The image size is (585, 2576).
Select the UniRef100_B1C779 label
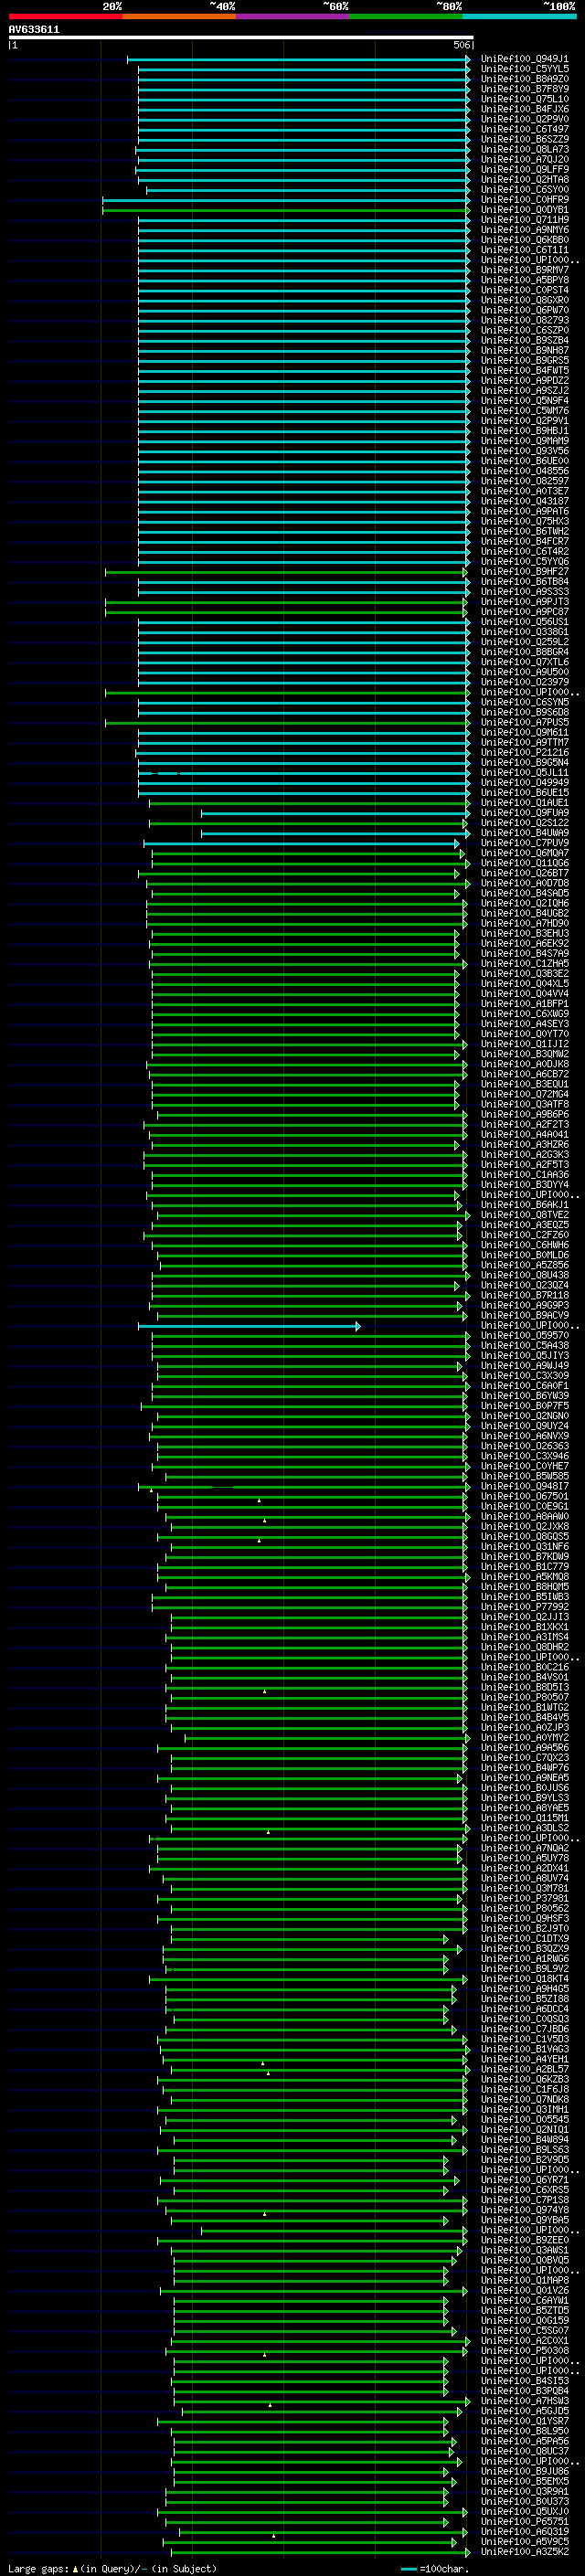tap(524, 1567)
